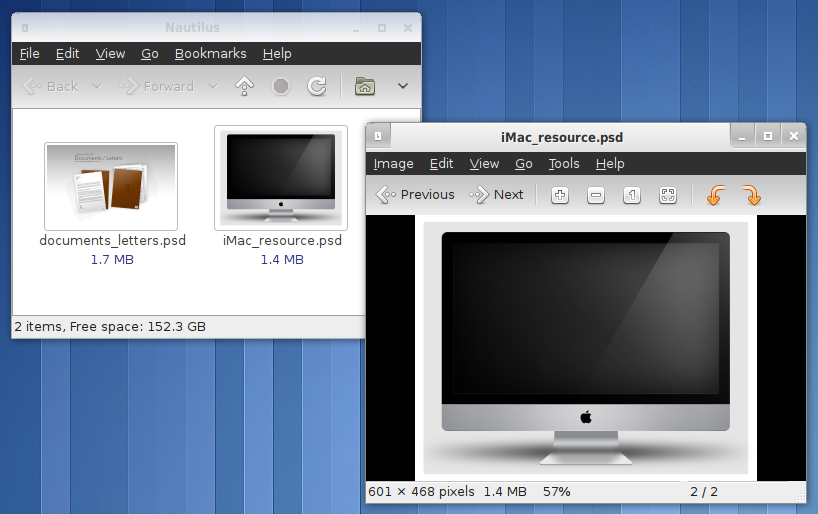Zoom out of the image
Viewport: 818px width, 514px height.
[x=595, y=195]
